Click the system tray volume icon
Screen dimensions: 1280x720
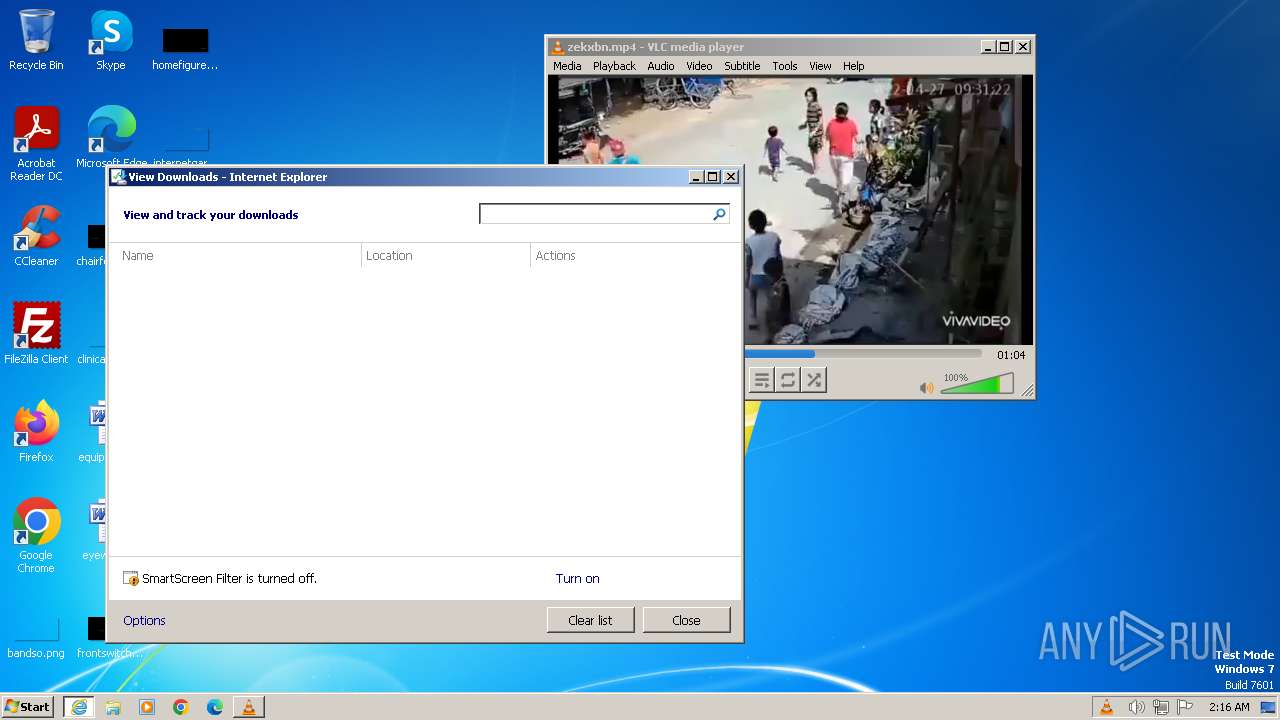1136,707
